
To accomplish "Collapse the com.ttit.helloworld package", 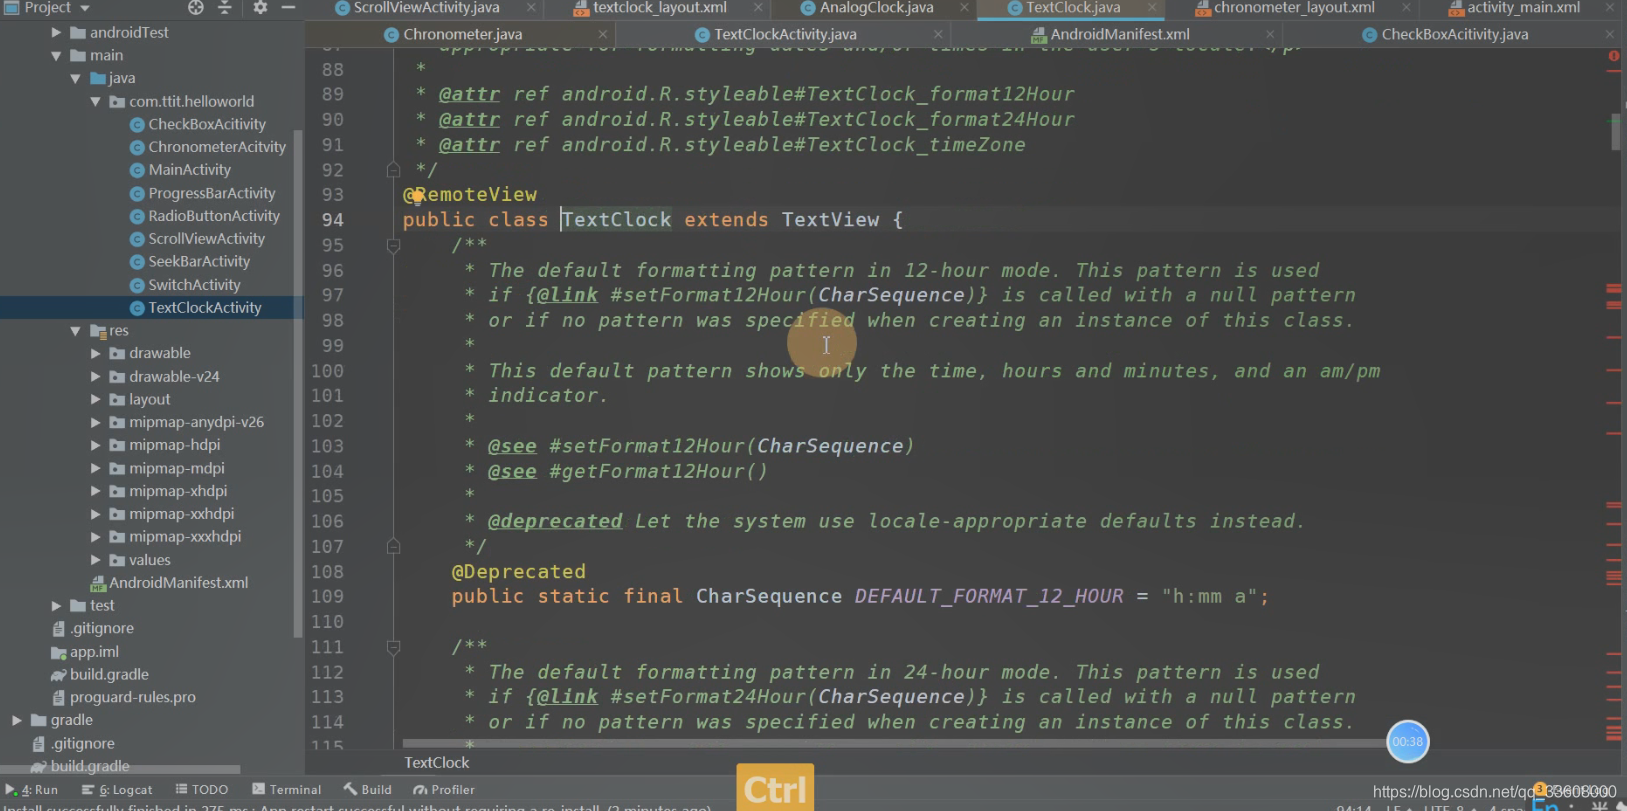I will click(x=95, y=102).
